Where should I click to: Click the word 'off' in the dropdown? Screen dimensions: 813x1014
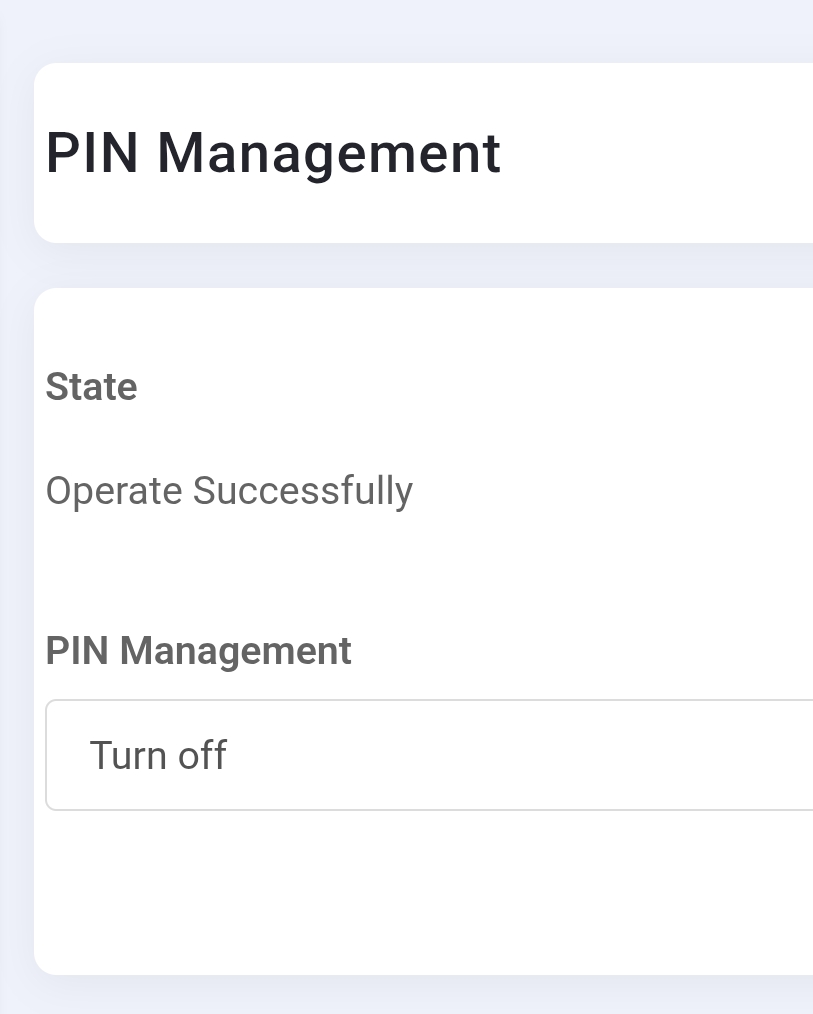tap(203, 755)
